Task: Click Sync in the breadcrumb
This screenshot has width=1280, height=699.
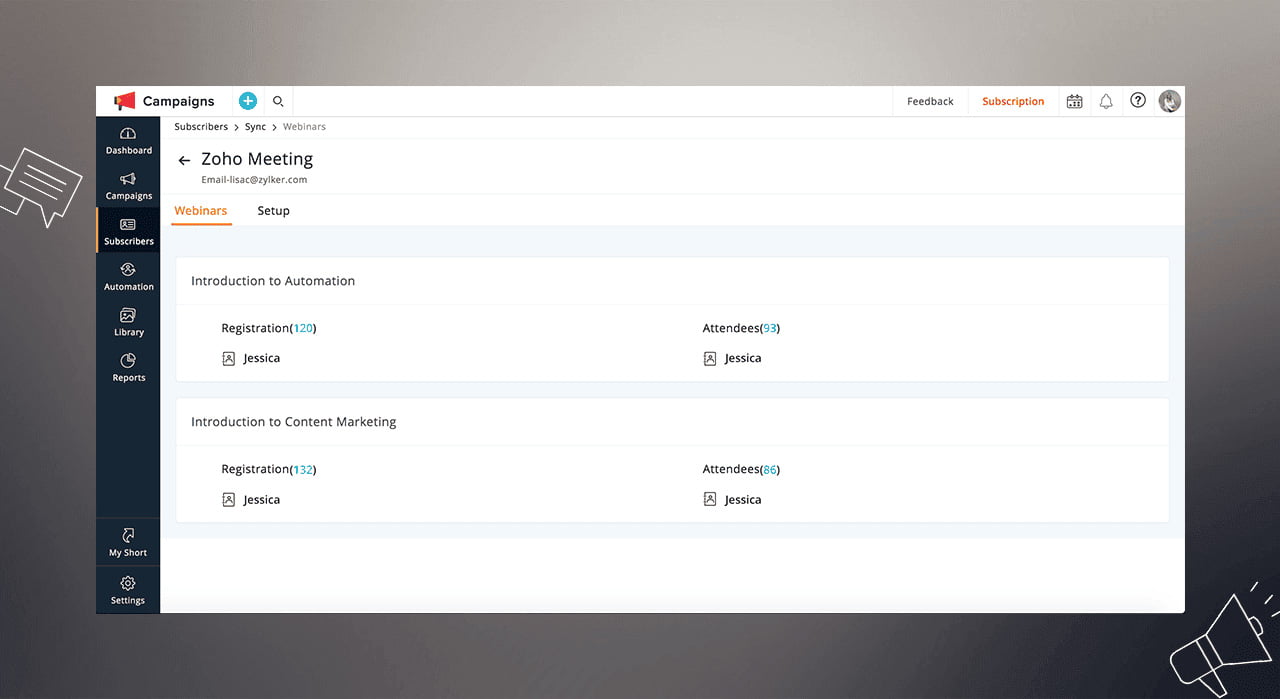Action: (x=256, y=127)
